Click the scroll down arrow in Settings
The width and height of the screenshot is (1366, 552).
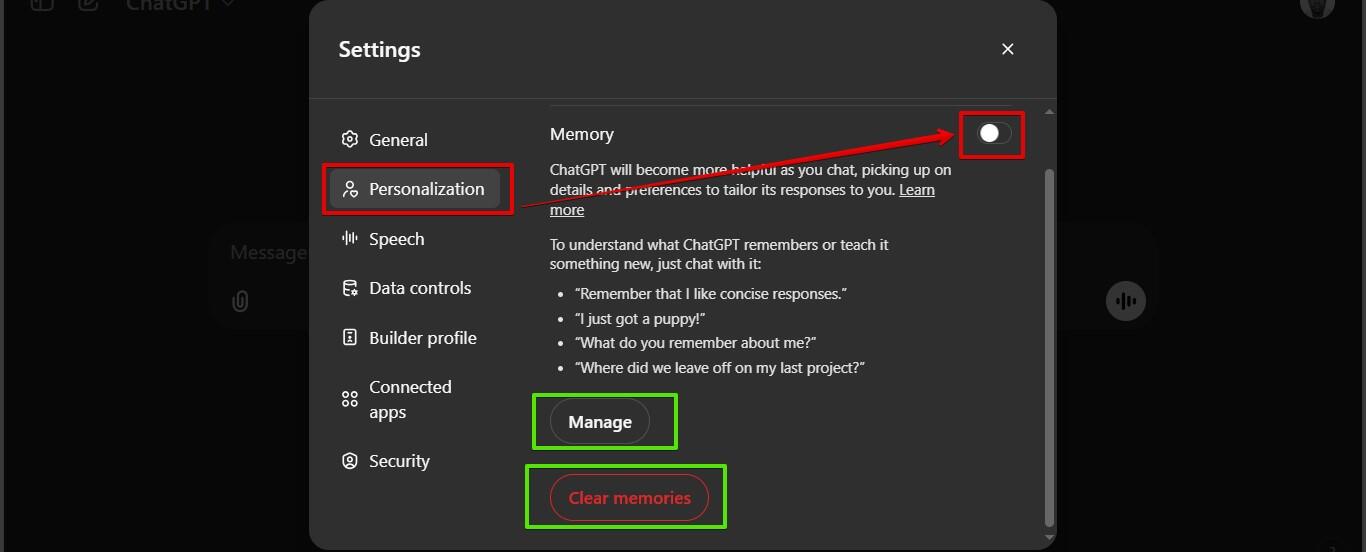click(x=1049, y=538)
